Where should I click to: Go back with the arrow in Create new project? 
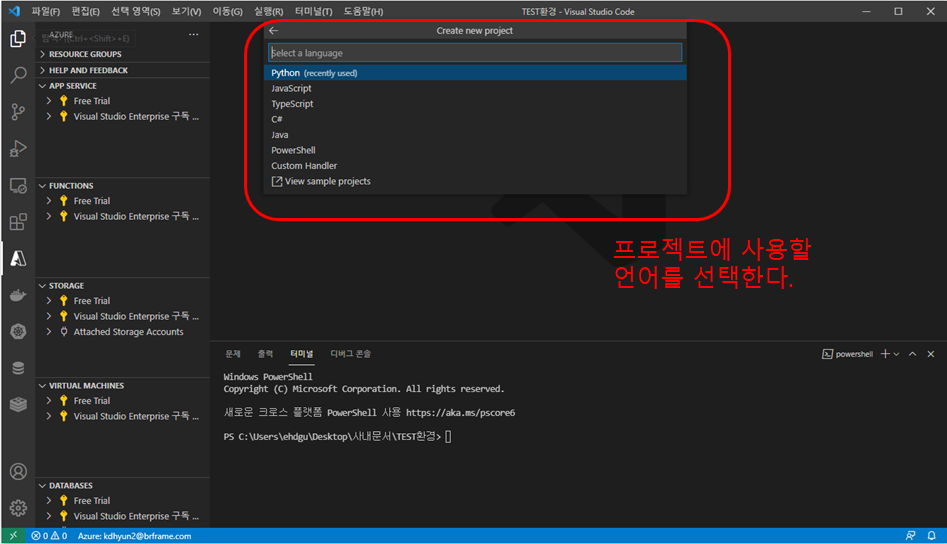274,31
